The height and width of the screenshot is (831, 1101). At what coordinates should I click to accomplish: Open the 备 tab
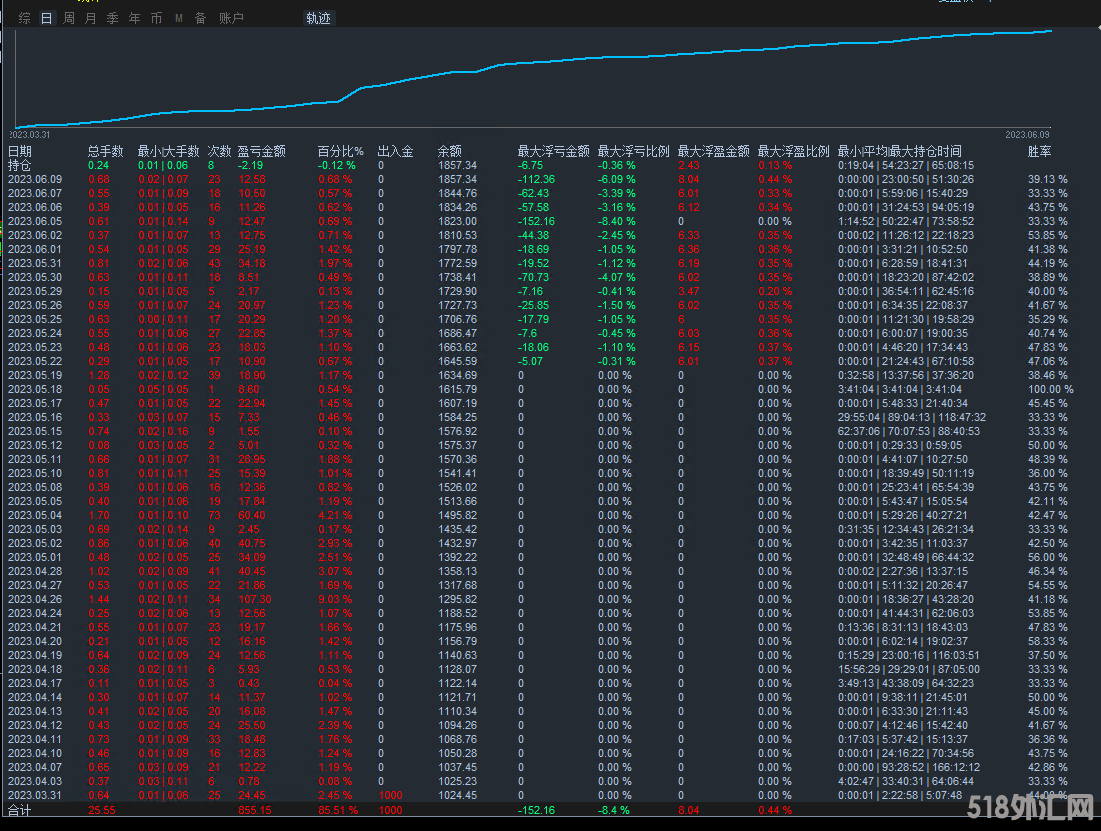pos(200,18)
